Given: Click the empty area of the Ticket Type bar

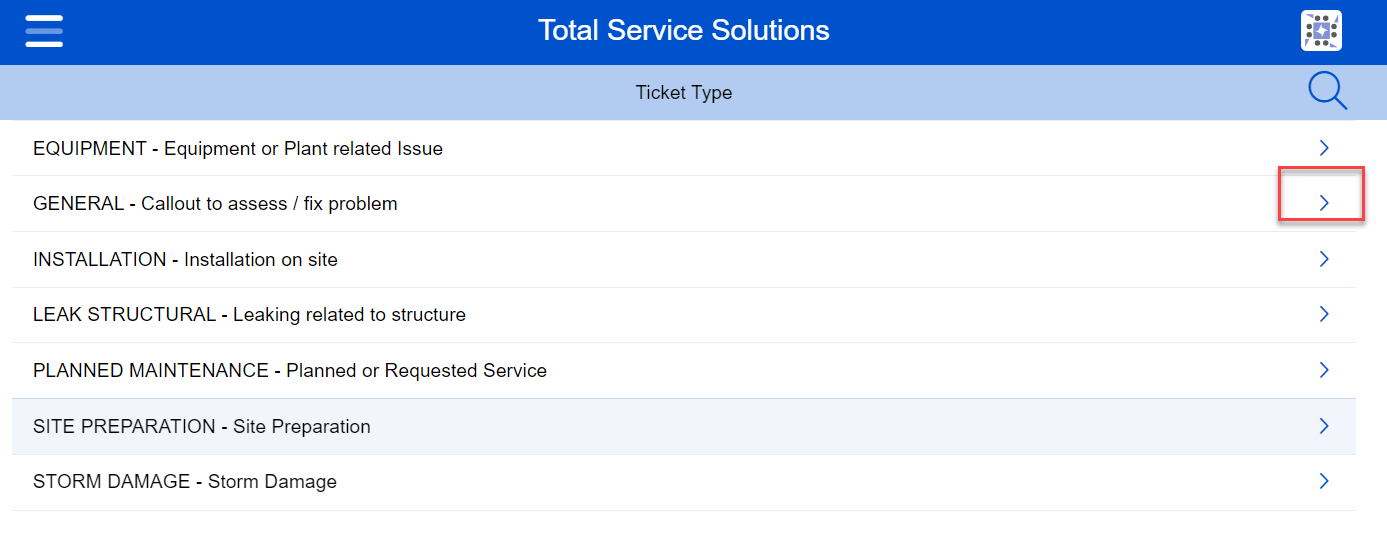Looking at the screenshot, I should (x=300, y=93).
